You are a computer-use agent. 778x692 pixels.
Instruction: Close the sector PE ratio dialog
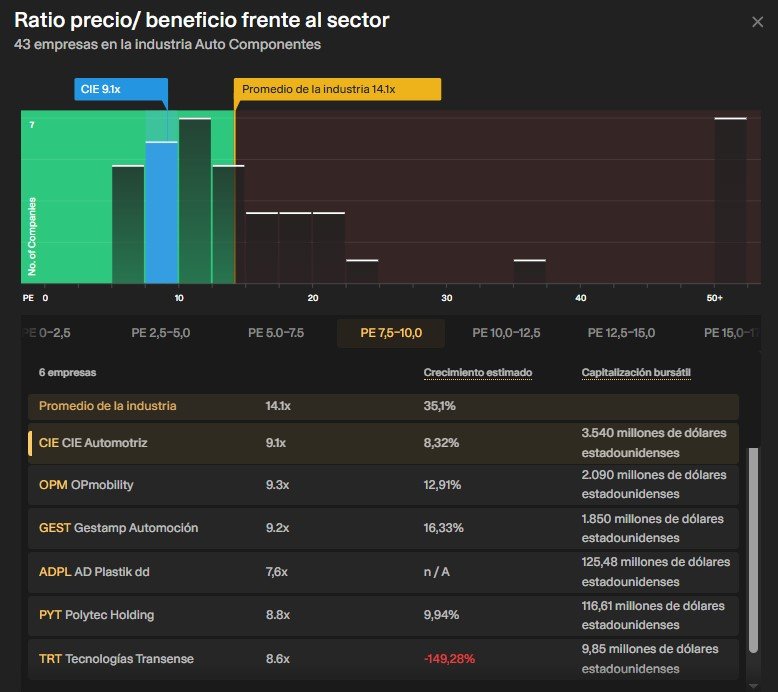757,22
